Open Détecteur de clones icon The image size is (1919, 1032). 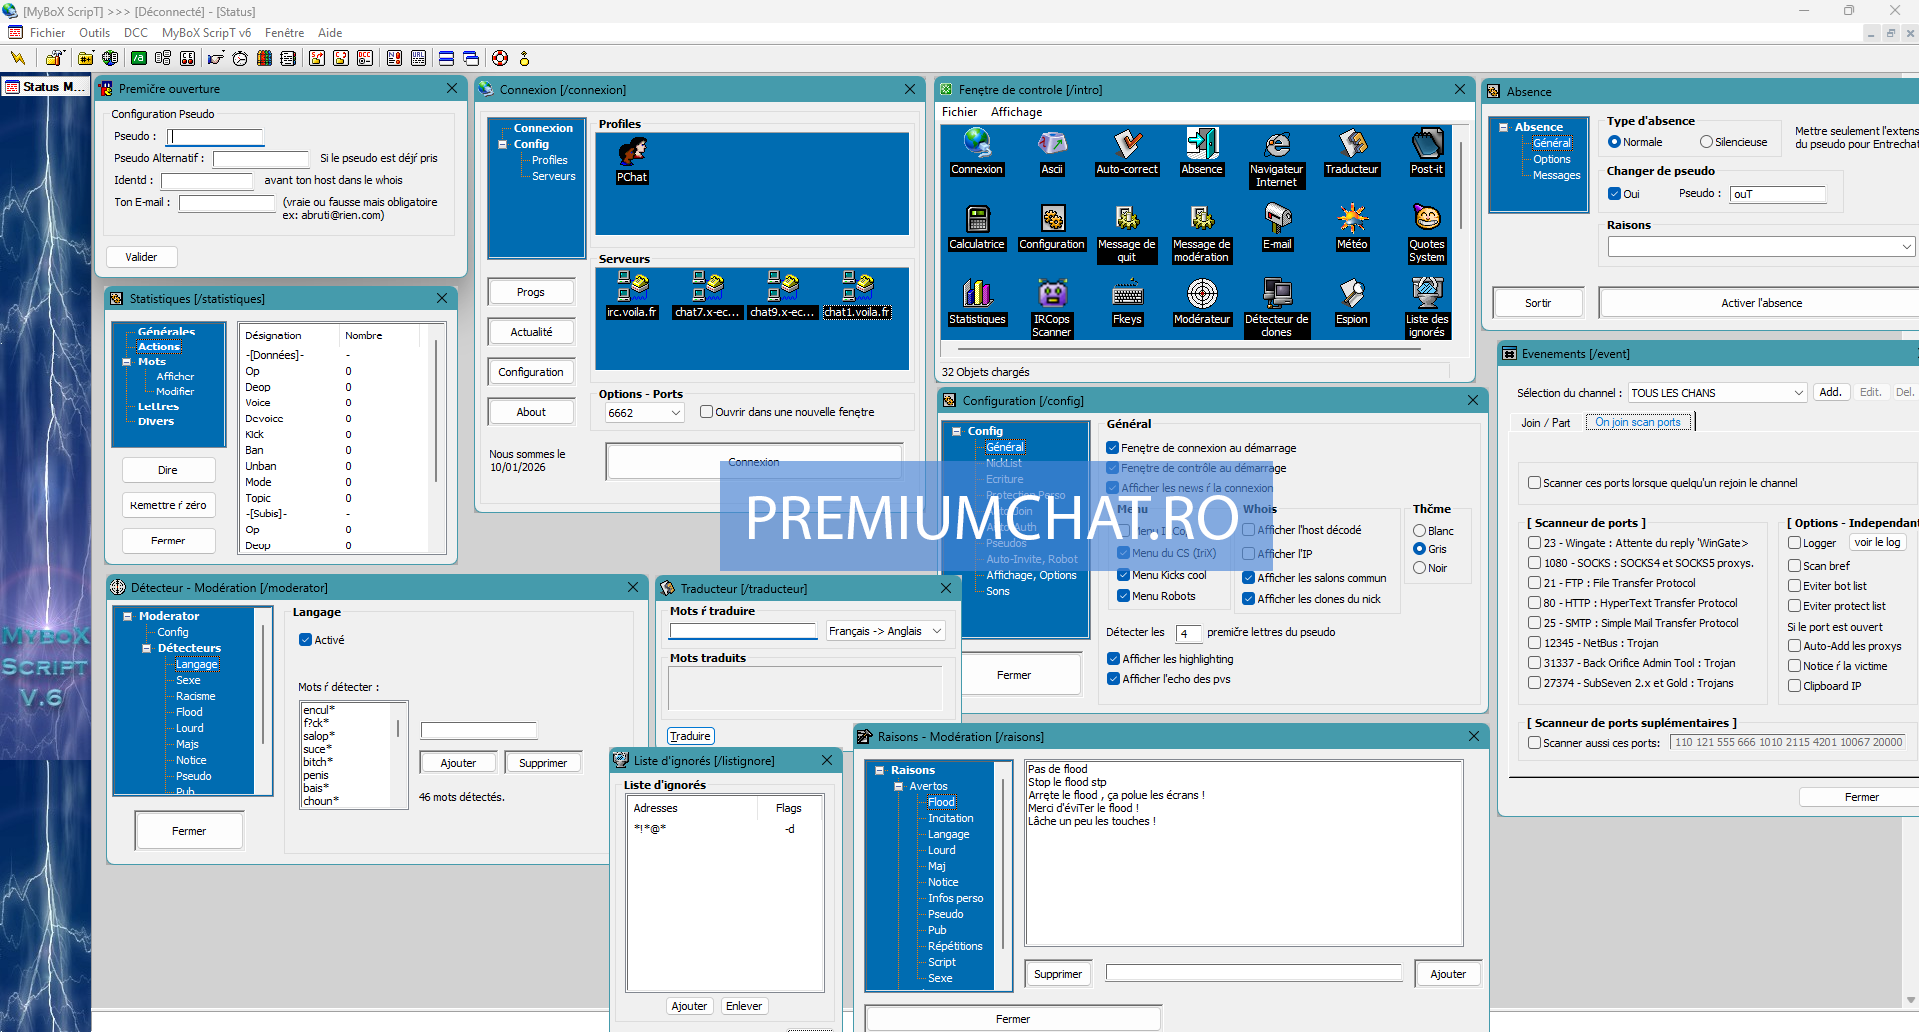(x=1277, y=309)
